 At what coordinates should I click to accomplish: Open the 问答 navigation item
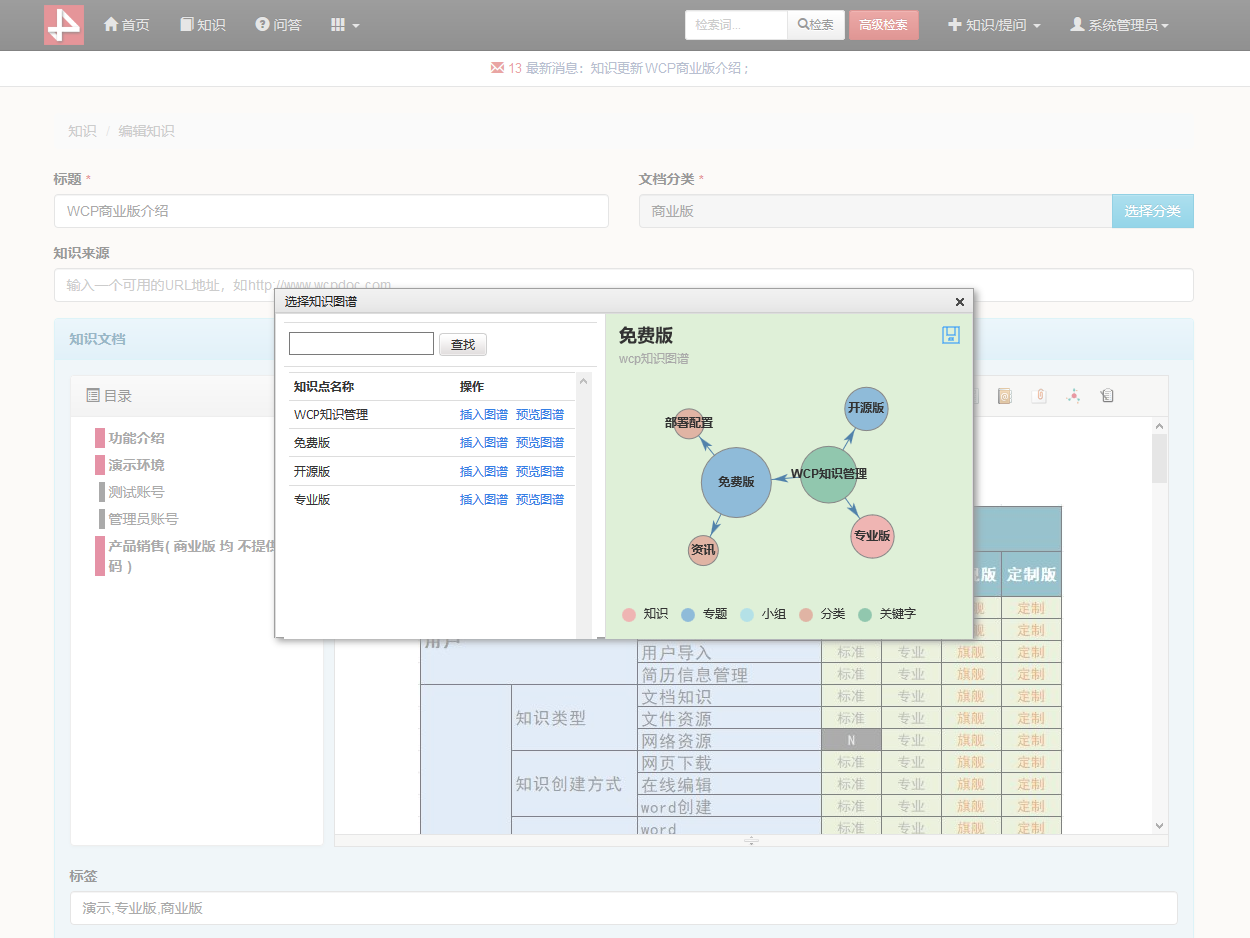point(278,25)
